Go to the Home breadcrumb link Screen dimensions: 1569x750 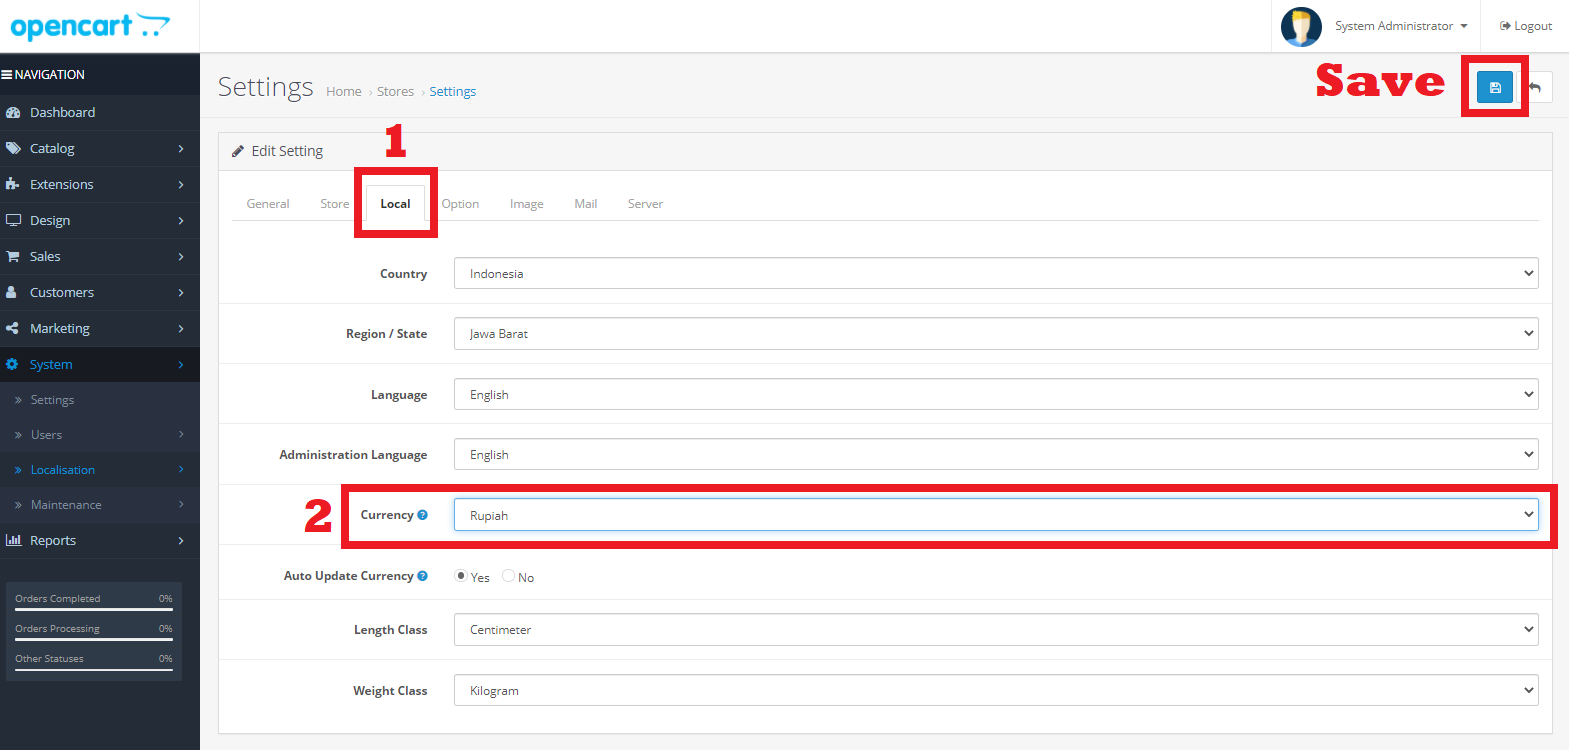pos(344,91)
